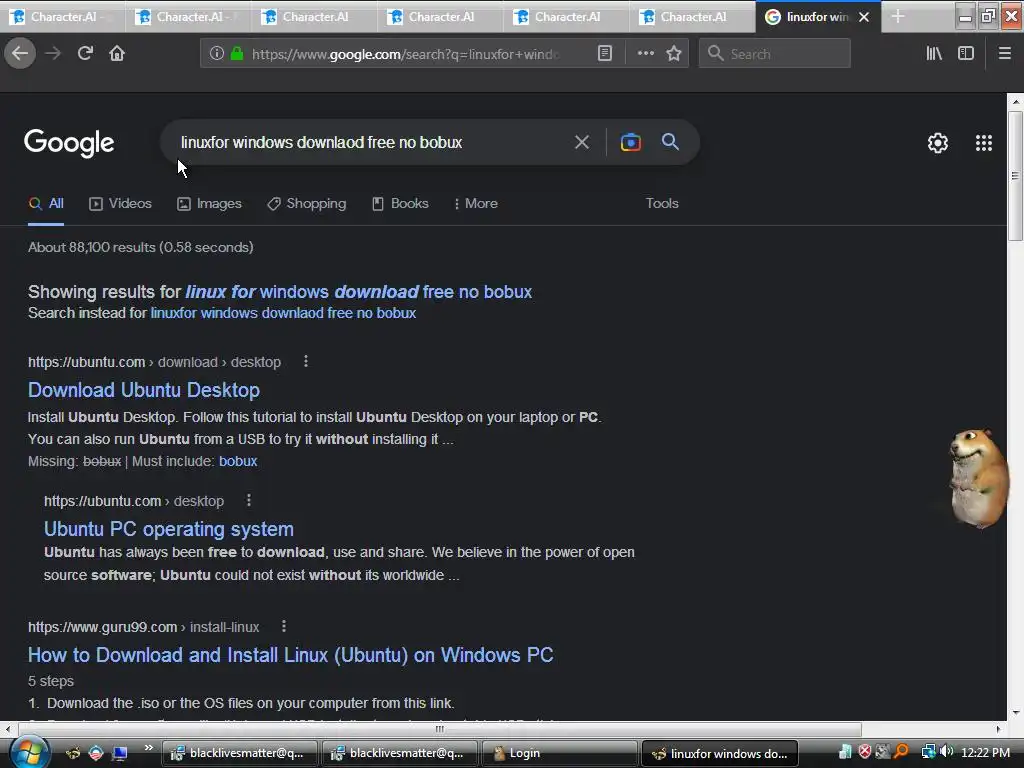Image resolution: width=1024 pixels, height=768 pixels.
Task: Focus the Firefox toolbar Search box
Action: pyautogui.click(x=775, y=54)
